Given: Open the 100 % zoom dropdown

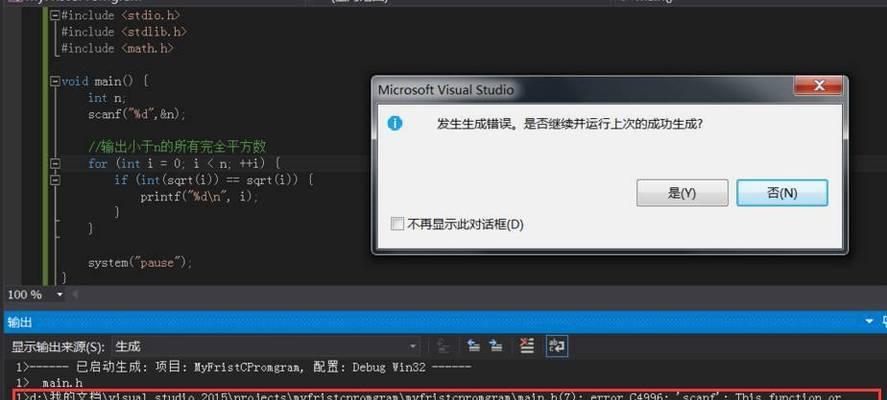Looking at the screenshot, I should [60, 295].
